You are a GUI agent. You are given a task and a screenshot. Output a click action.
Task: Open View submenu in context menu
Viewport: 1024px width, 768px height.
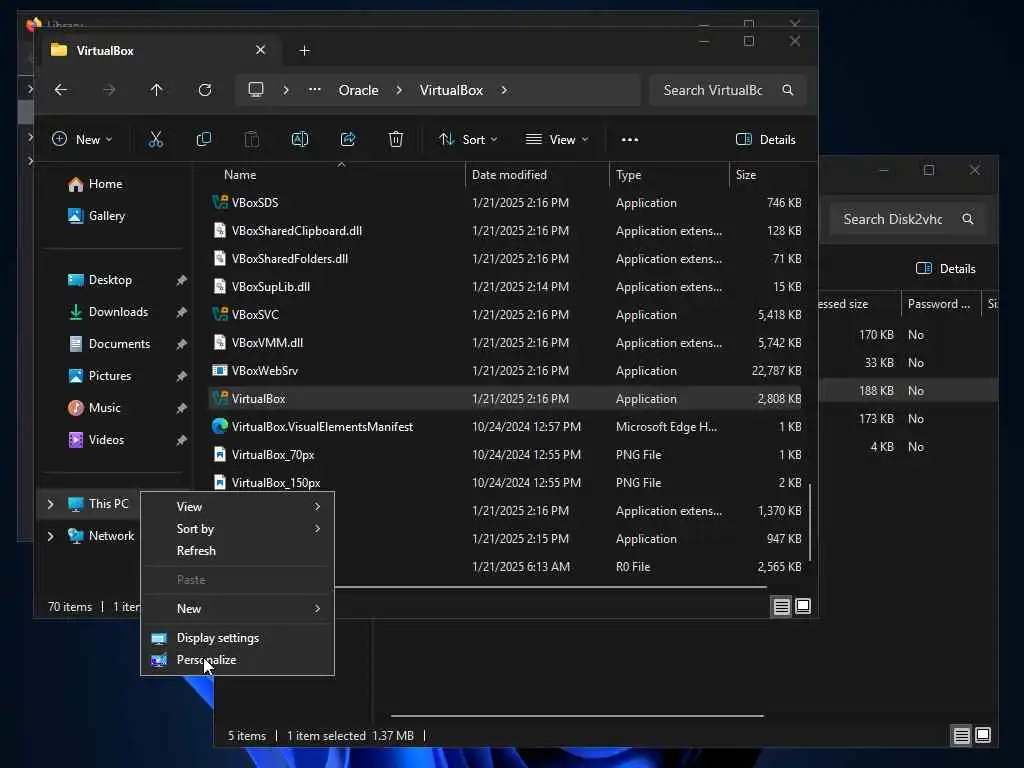pos(238,507)
